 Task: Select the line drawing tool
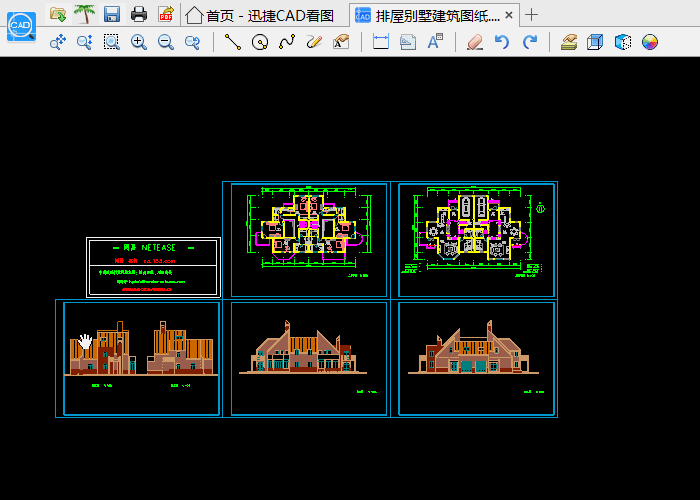click(x=233, y=42)
